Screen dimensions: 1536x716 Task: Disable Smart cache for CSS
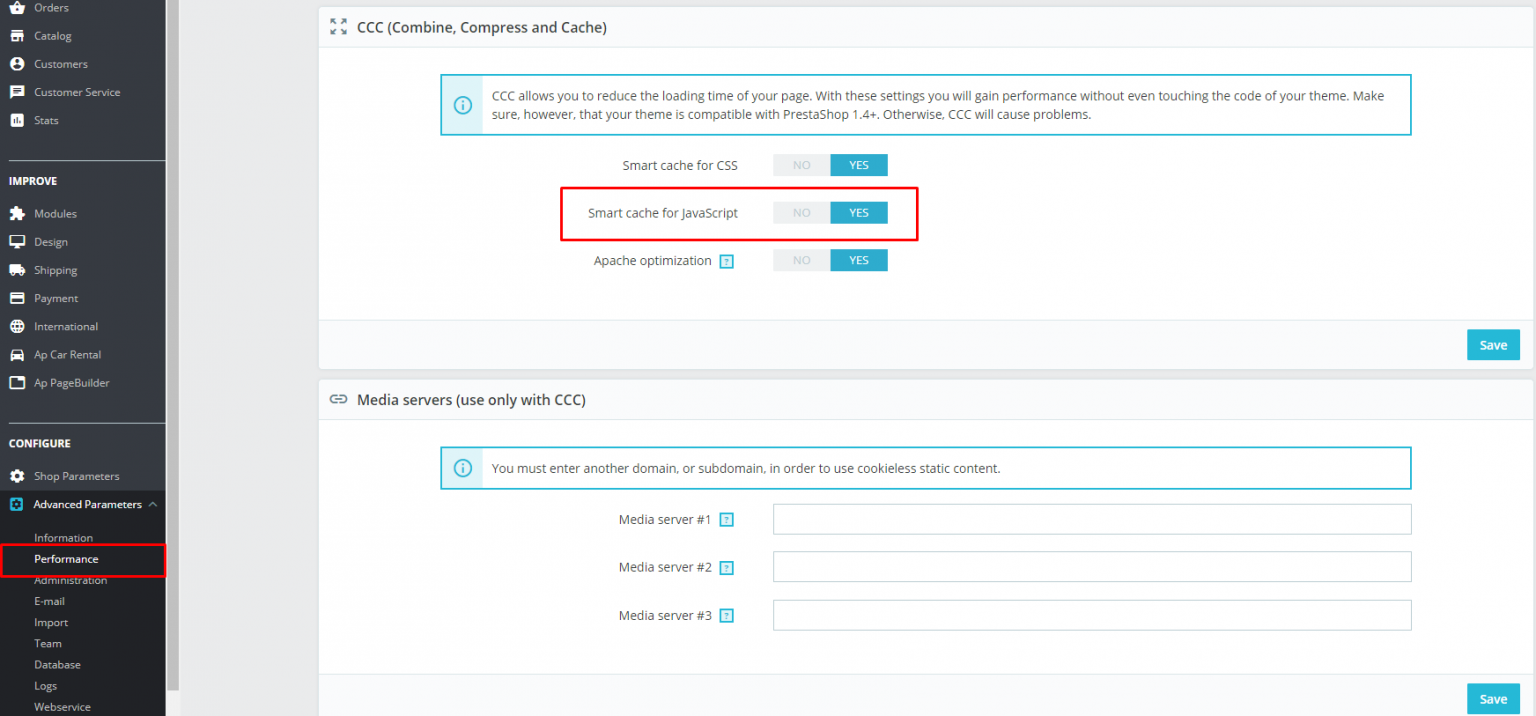pos(800,164)
